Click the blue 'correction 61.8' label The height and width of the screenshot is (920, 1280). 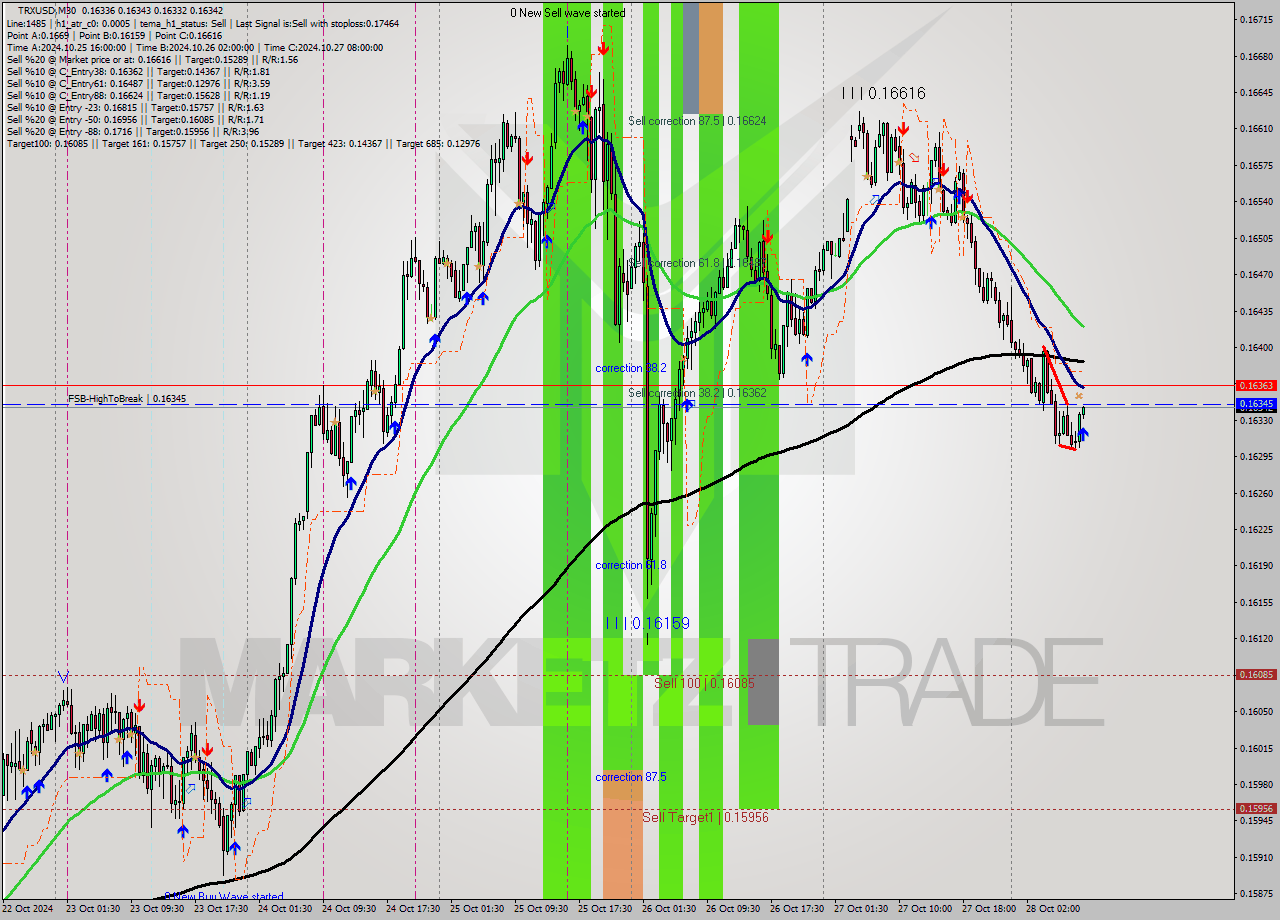630,565
